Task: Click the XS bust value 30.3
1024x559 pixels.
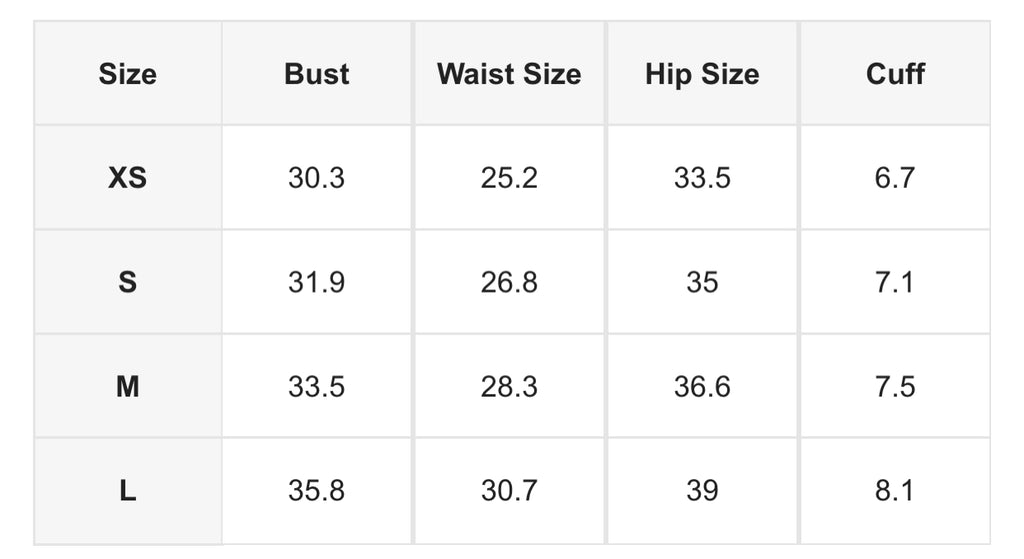Action: tap(316, 178)
